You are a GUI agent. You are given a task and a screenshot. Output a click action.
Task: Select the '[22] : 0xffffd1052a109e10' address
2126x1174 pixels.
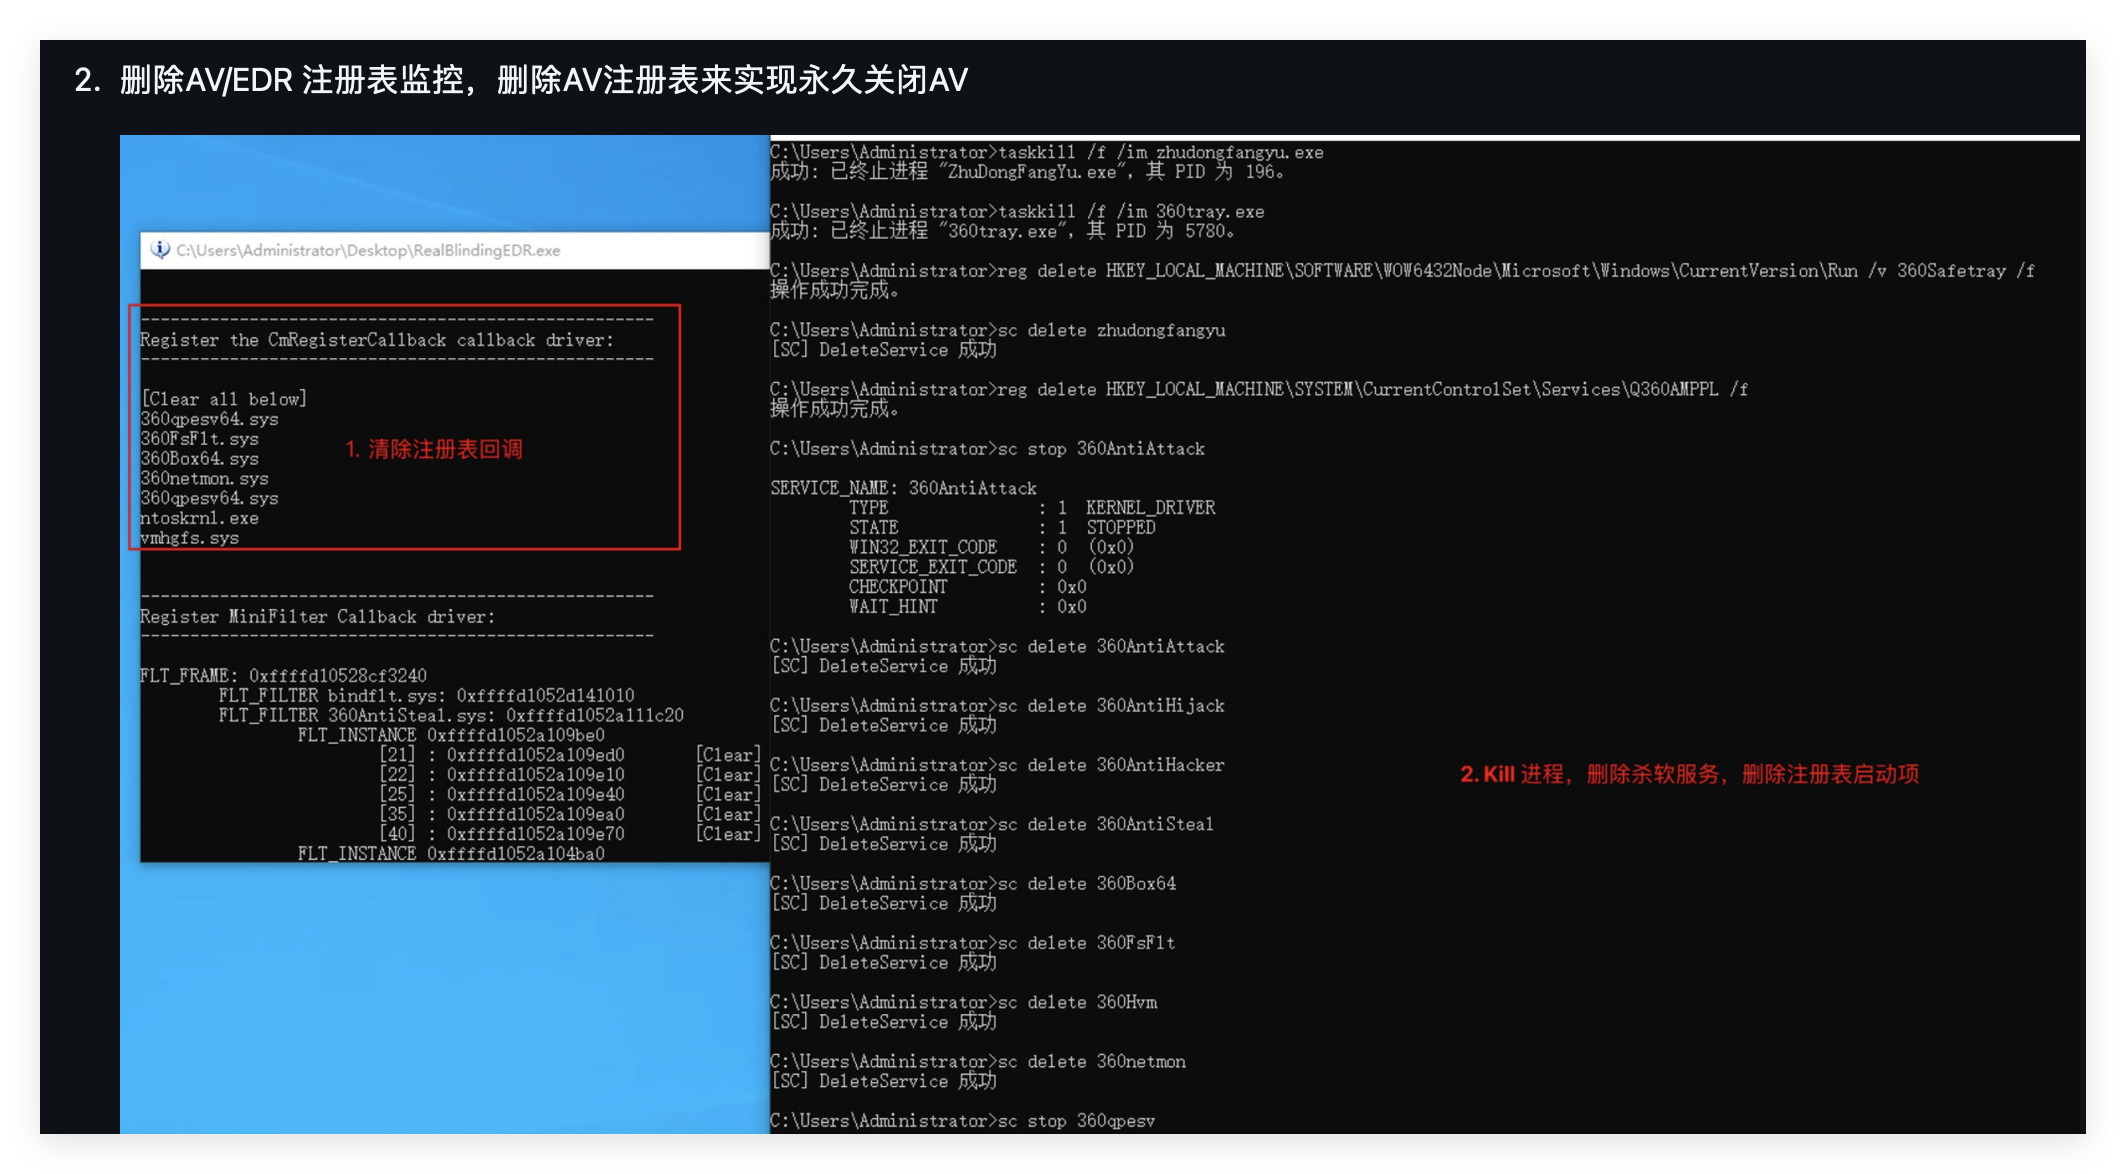tap(502, 775)
